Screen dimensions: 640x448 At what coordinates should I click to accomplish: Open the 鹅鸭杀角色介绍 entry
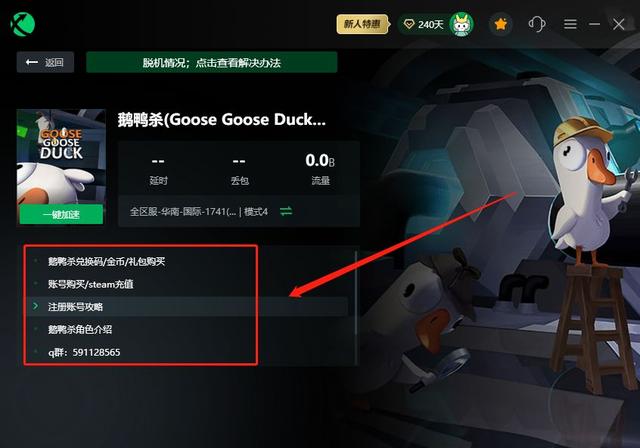tap(80, 329)
